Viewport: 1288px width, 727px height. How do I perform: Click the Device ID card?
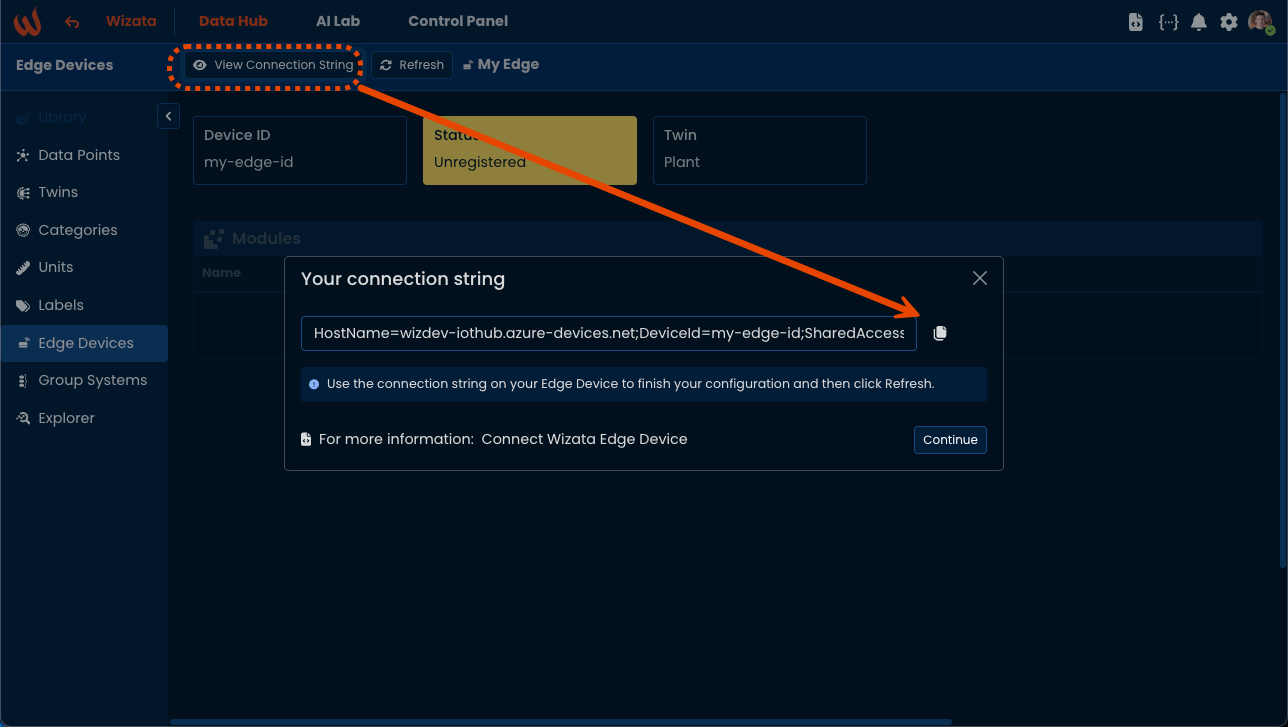pos(300,151)
